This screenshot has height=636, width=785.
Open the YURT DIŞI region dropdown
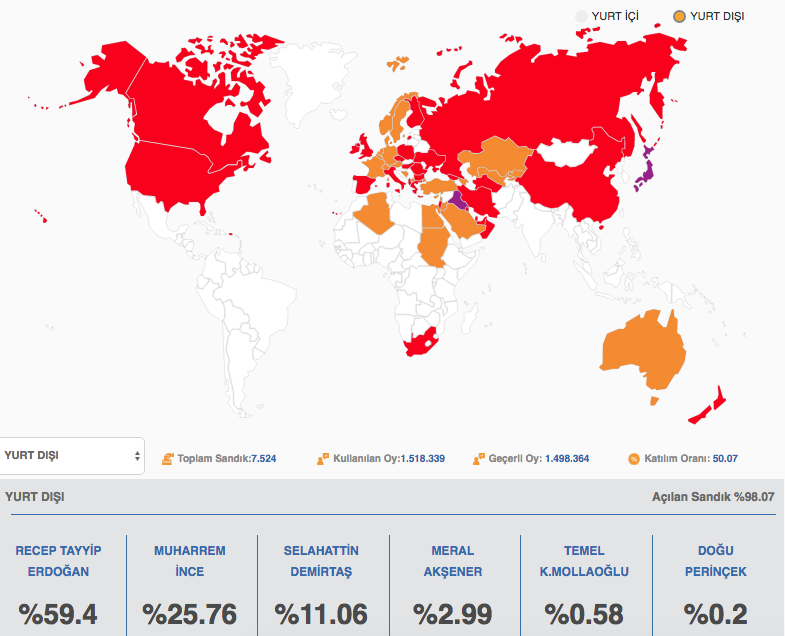click(72, 456)
